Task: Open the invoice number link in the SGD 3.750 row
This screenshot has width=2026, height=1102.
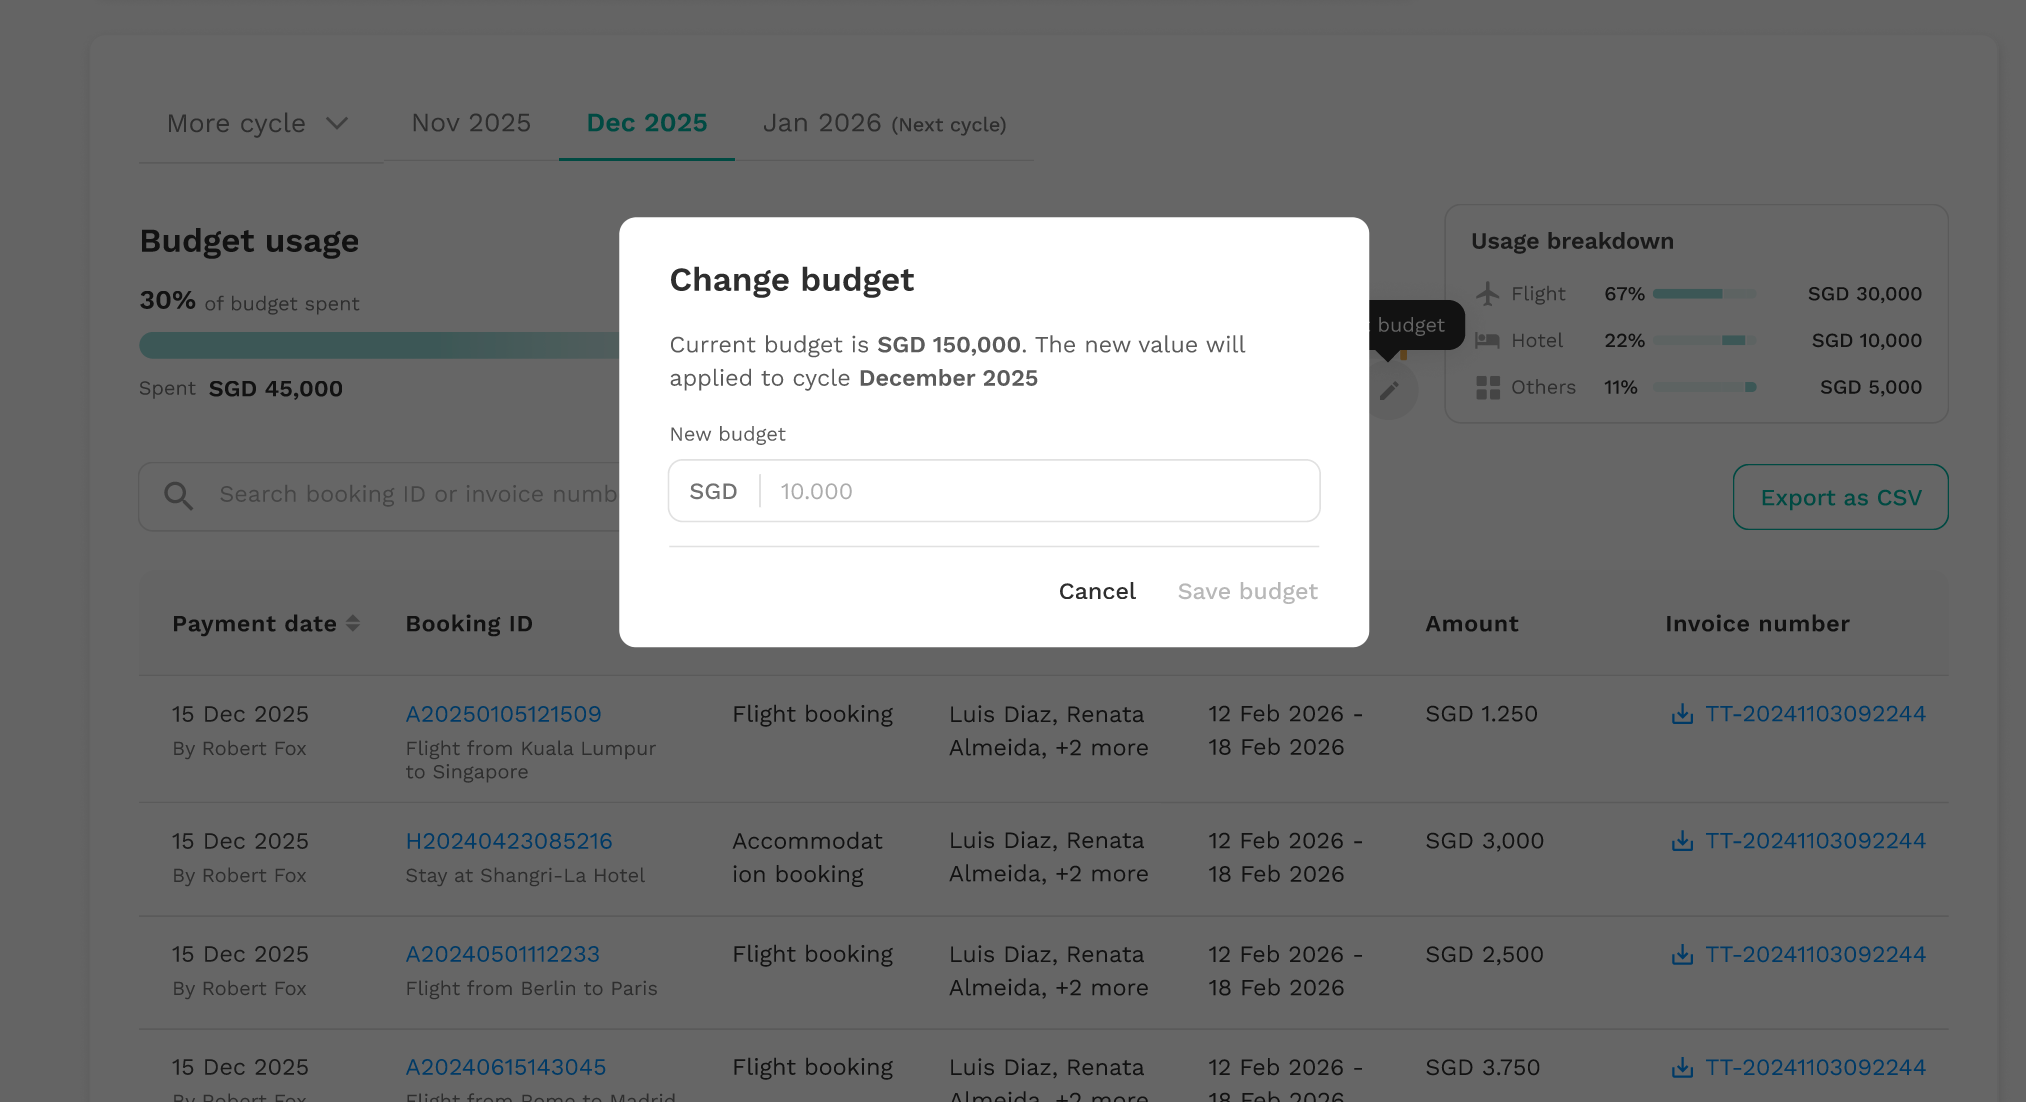Action: click(1816, 1068)
